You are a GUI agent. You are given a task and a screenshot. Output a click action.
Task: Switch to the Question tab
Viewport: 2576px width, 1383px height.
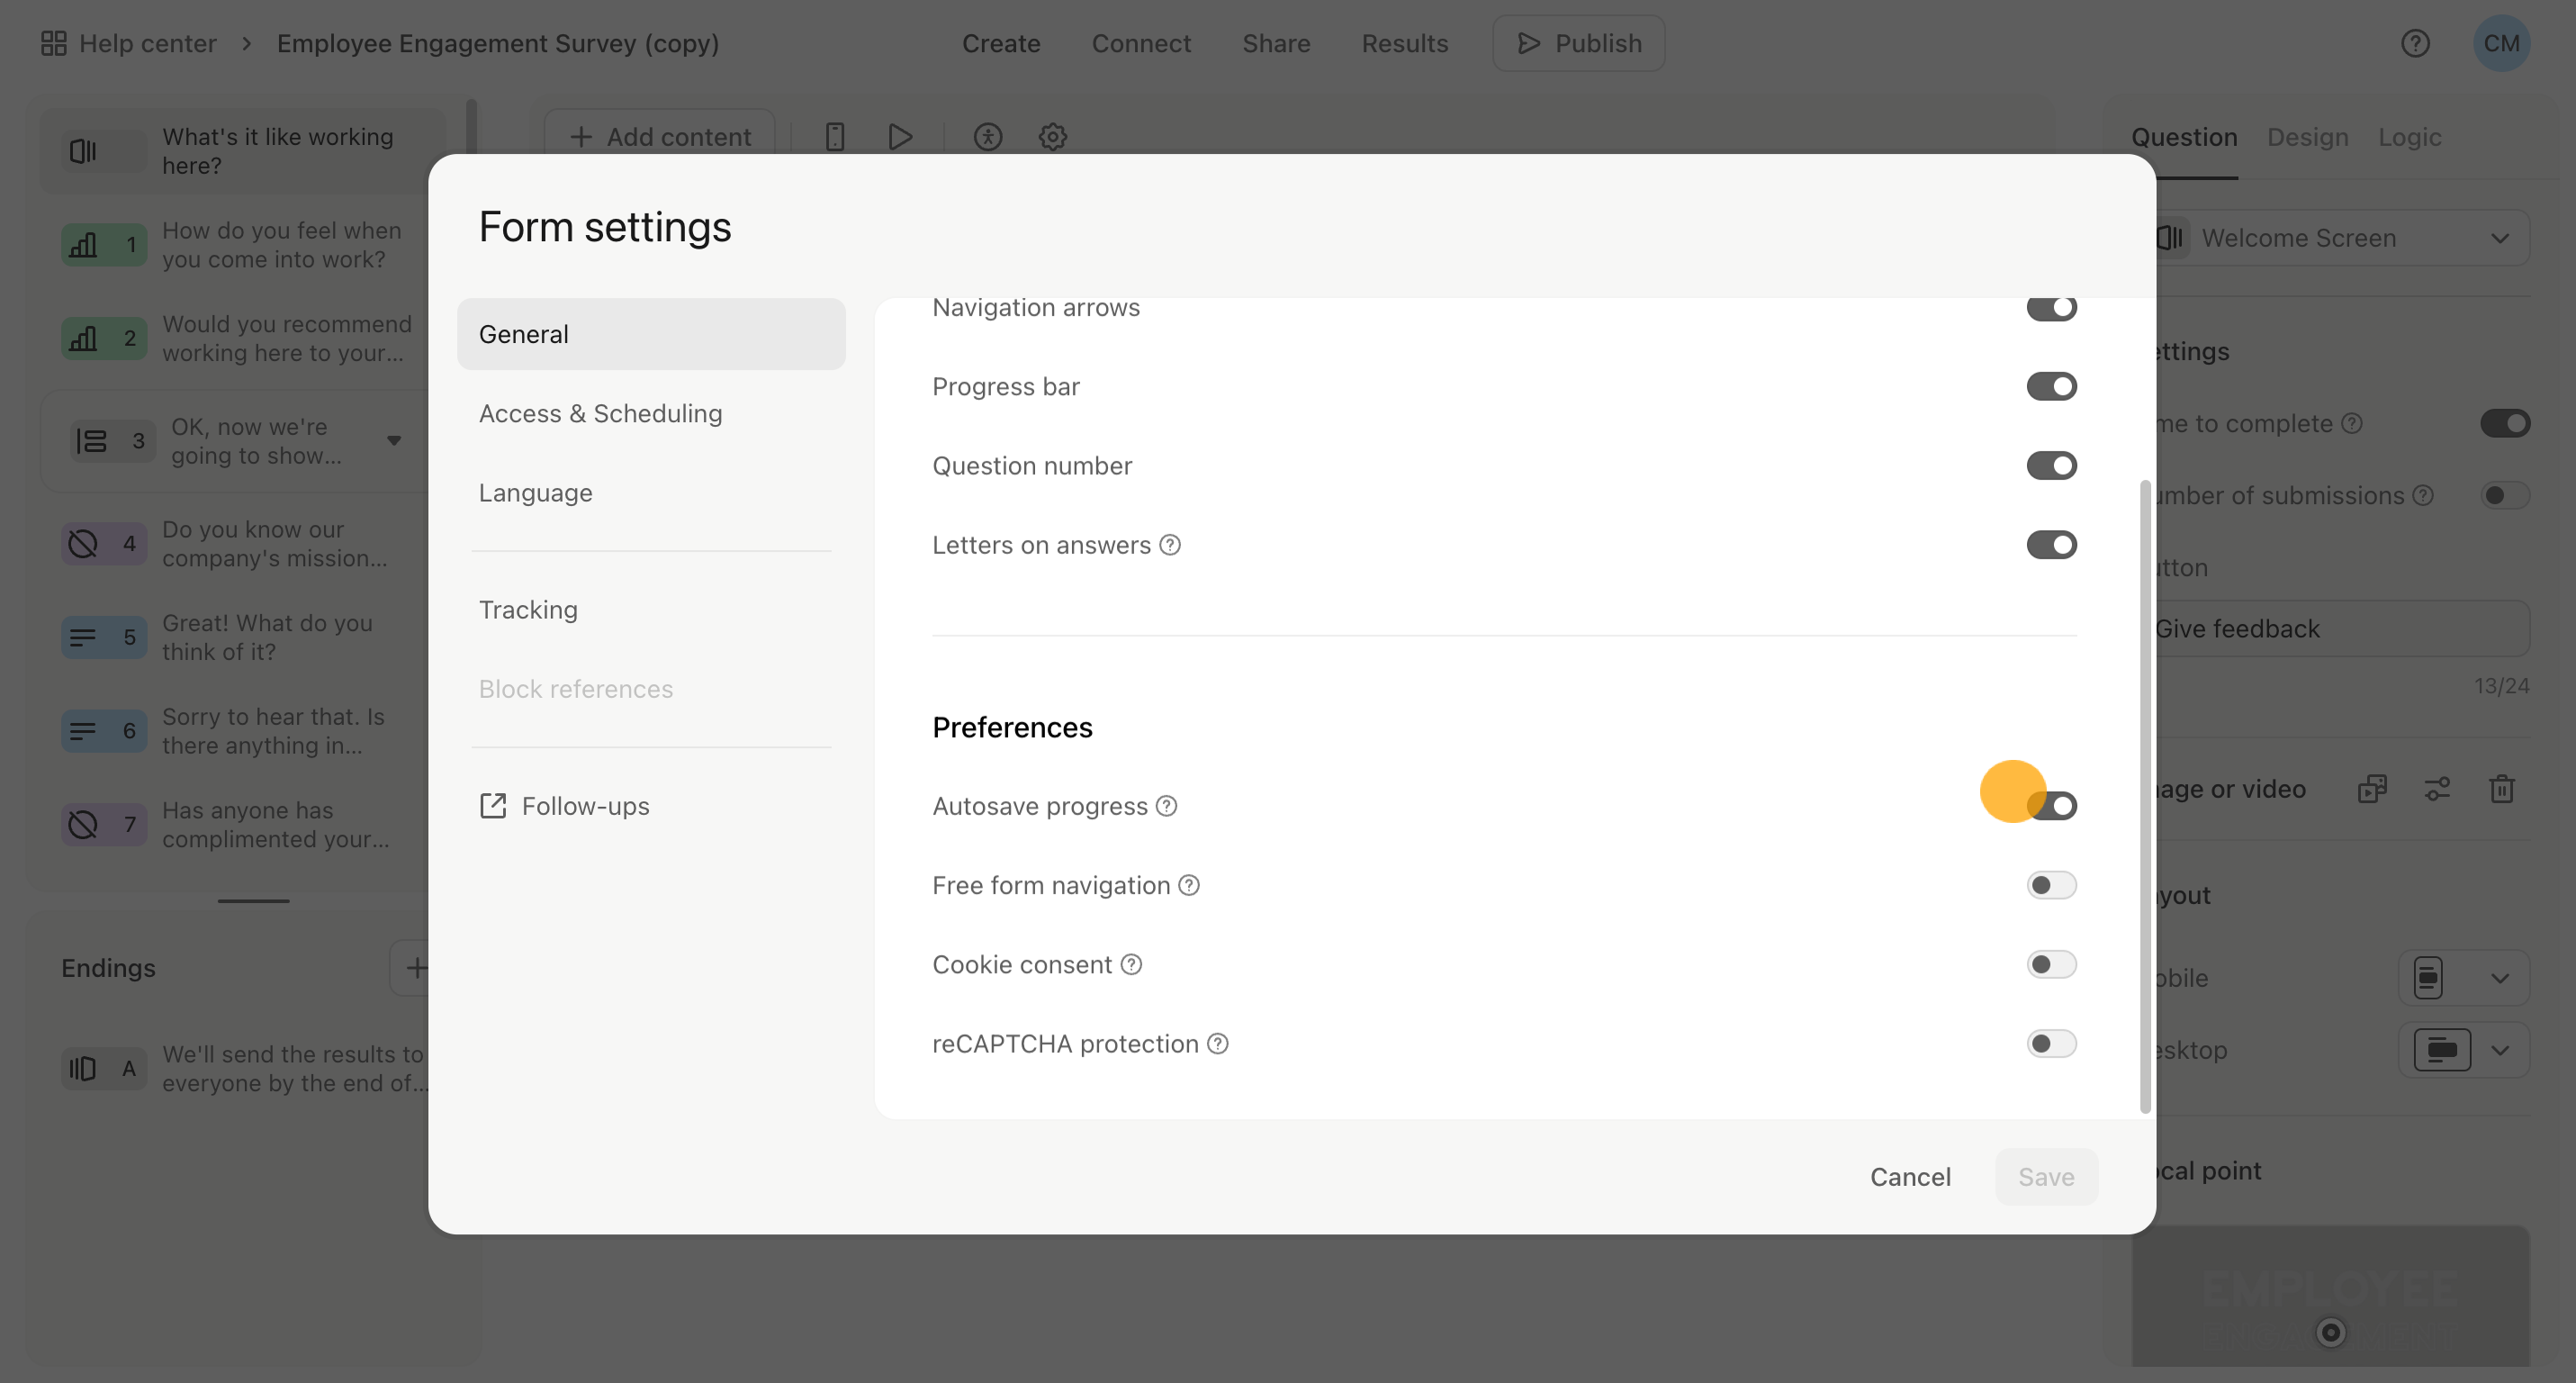click(2184, 137)
